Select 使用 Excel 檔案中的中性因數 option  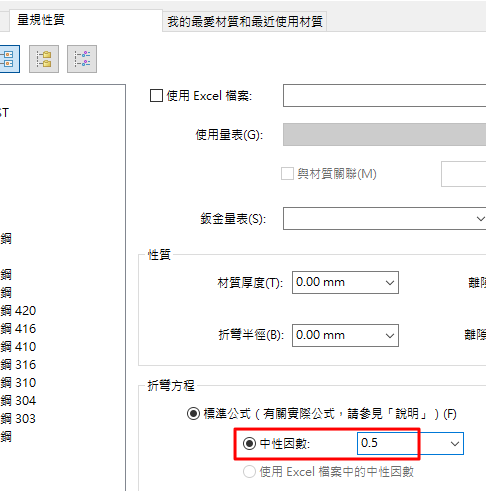249,472
